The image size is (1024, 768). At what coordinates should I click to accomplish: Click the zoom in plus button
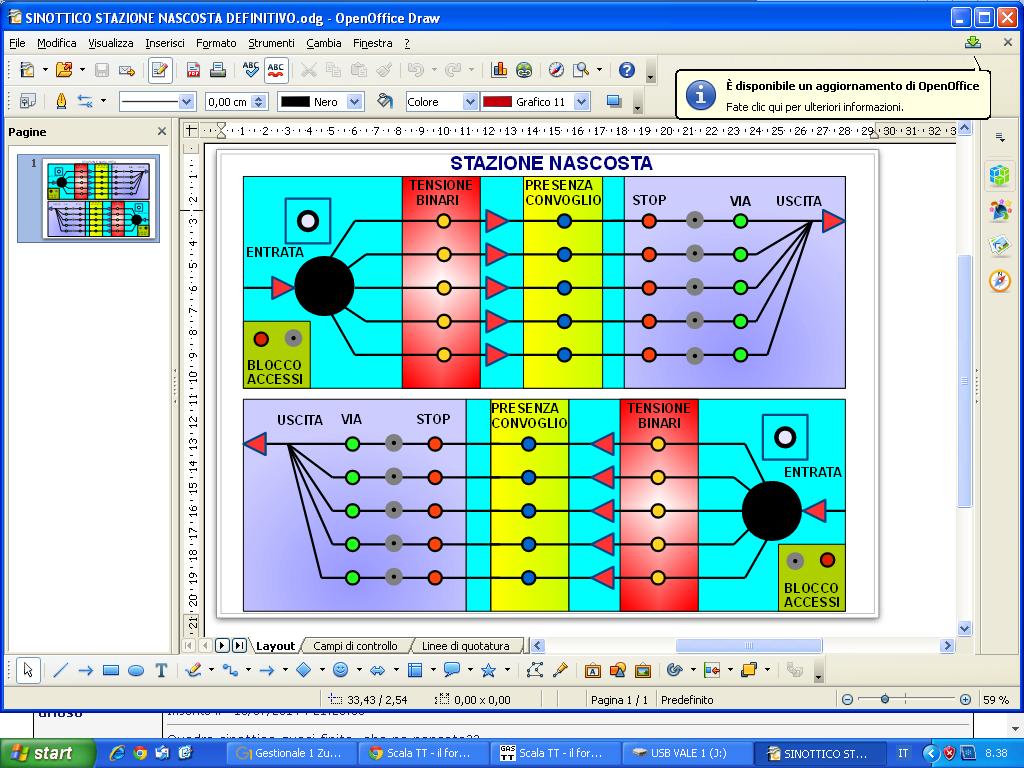[x=965, y=699]
